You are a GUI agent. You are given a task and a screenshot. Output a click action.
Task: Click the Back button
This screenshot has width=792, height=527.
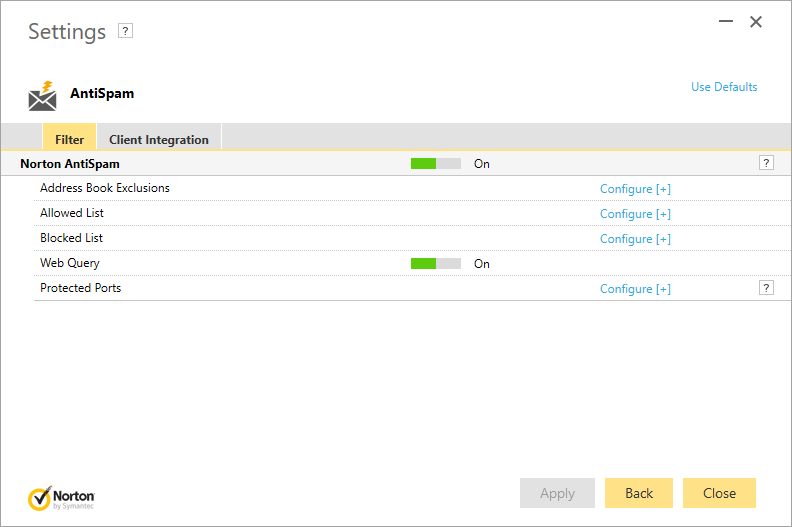(x=639, y=493)
